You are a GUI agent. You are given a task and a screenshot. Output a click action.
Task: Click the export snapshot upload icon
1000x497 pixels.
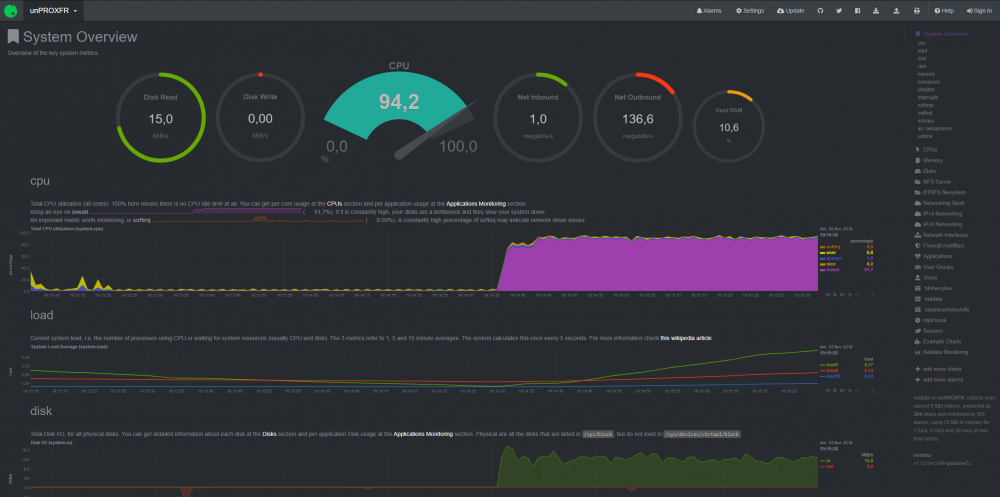897,11
